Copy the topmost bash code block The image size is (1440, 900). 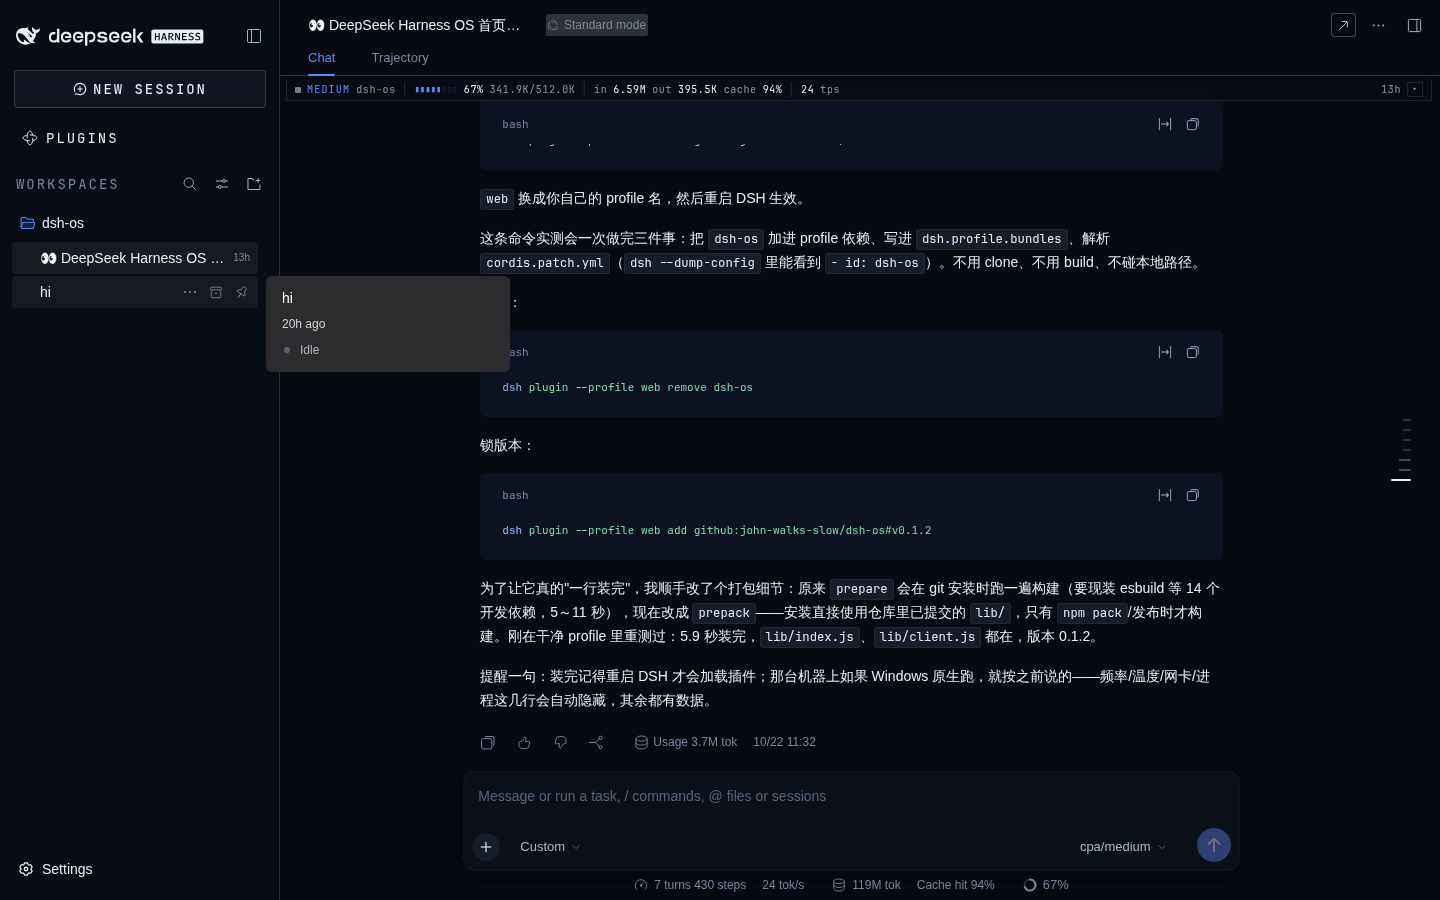tap(1193, 124)
